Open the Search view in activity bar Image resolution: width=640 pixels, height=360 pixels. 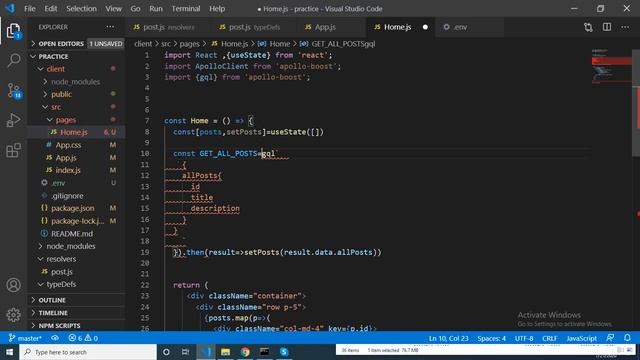tap(13, 60)
